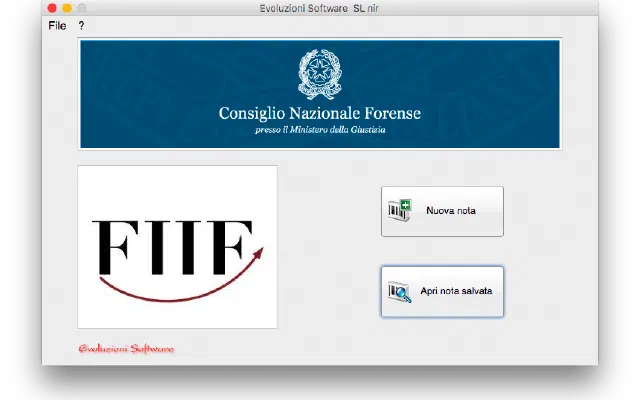This screenshot has width=640, height=400.
Task: Click the barcode magnifier icon on Apri nota salvata
Action: (x=400, y=292)
